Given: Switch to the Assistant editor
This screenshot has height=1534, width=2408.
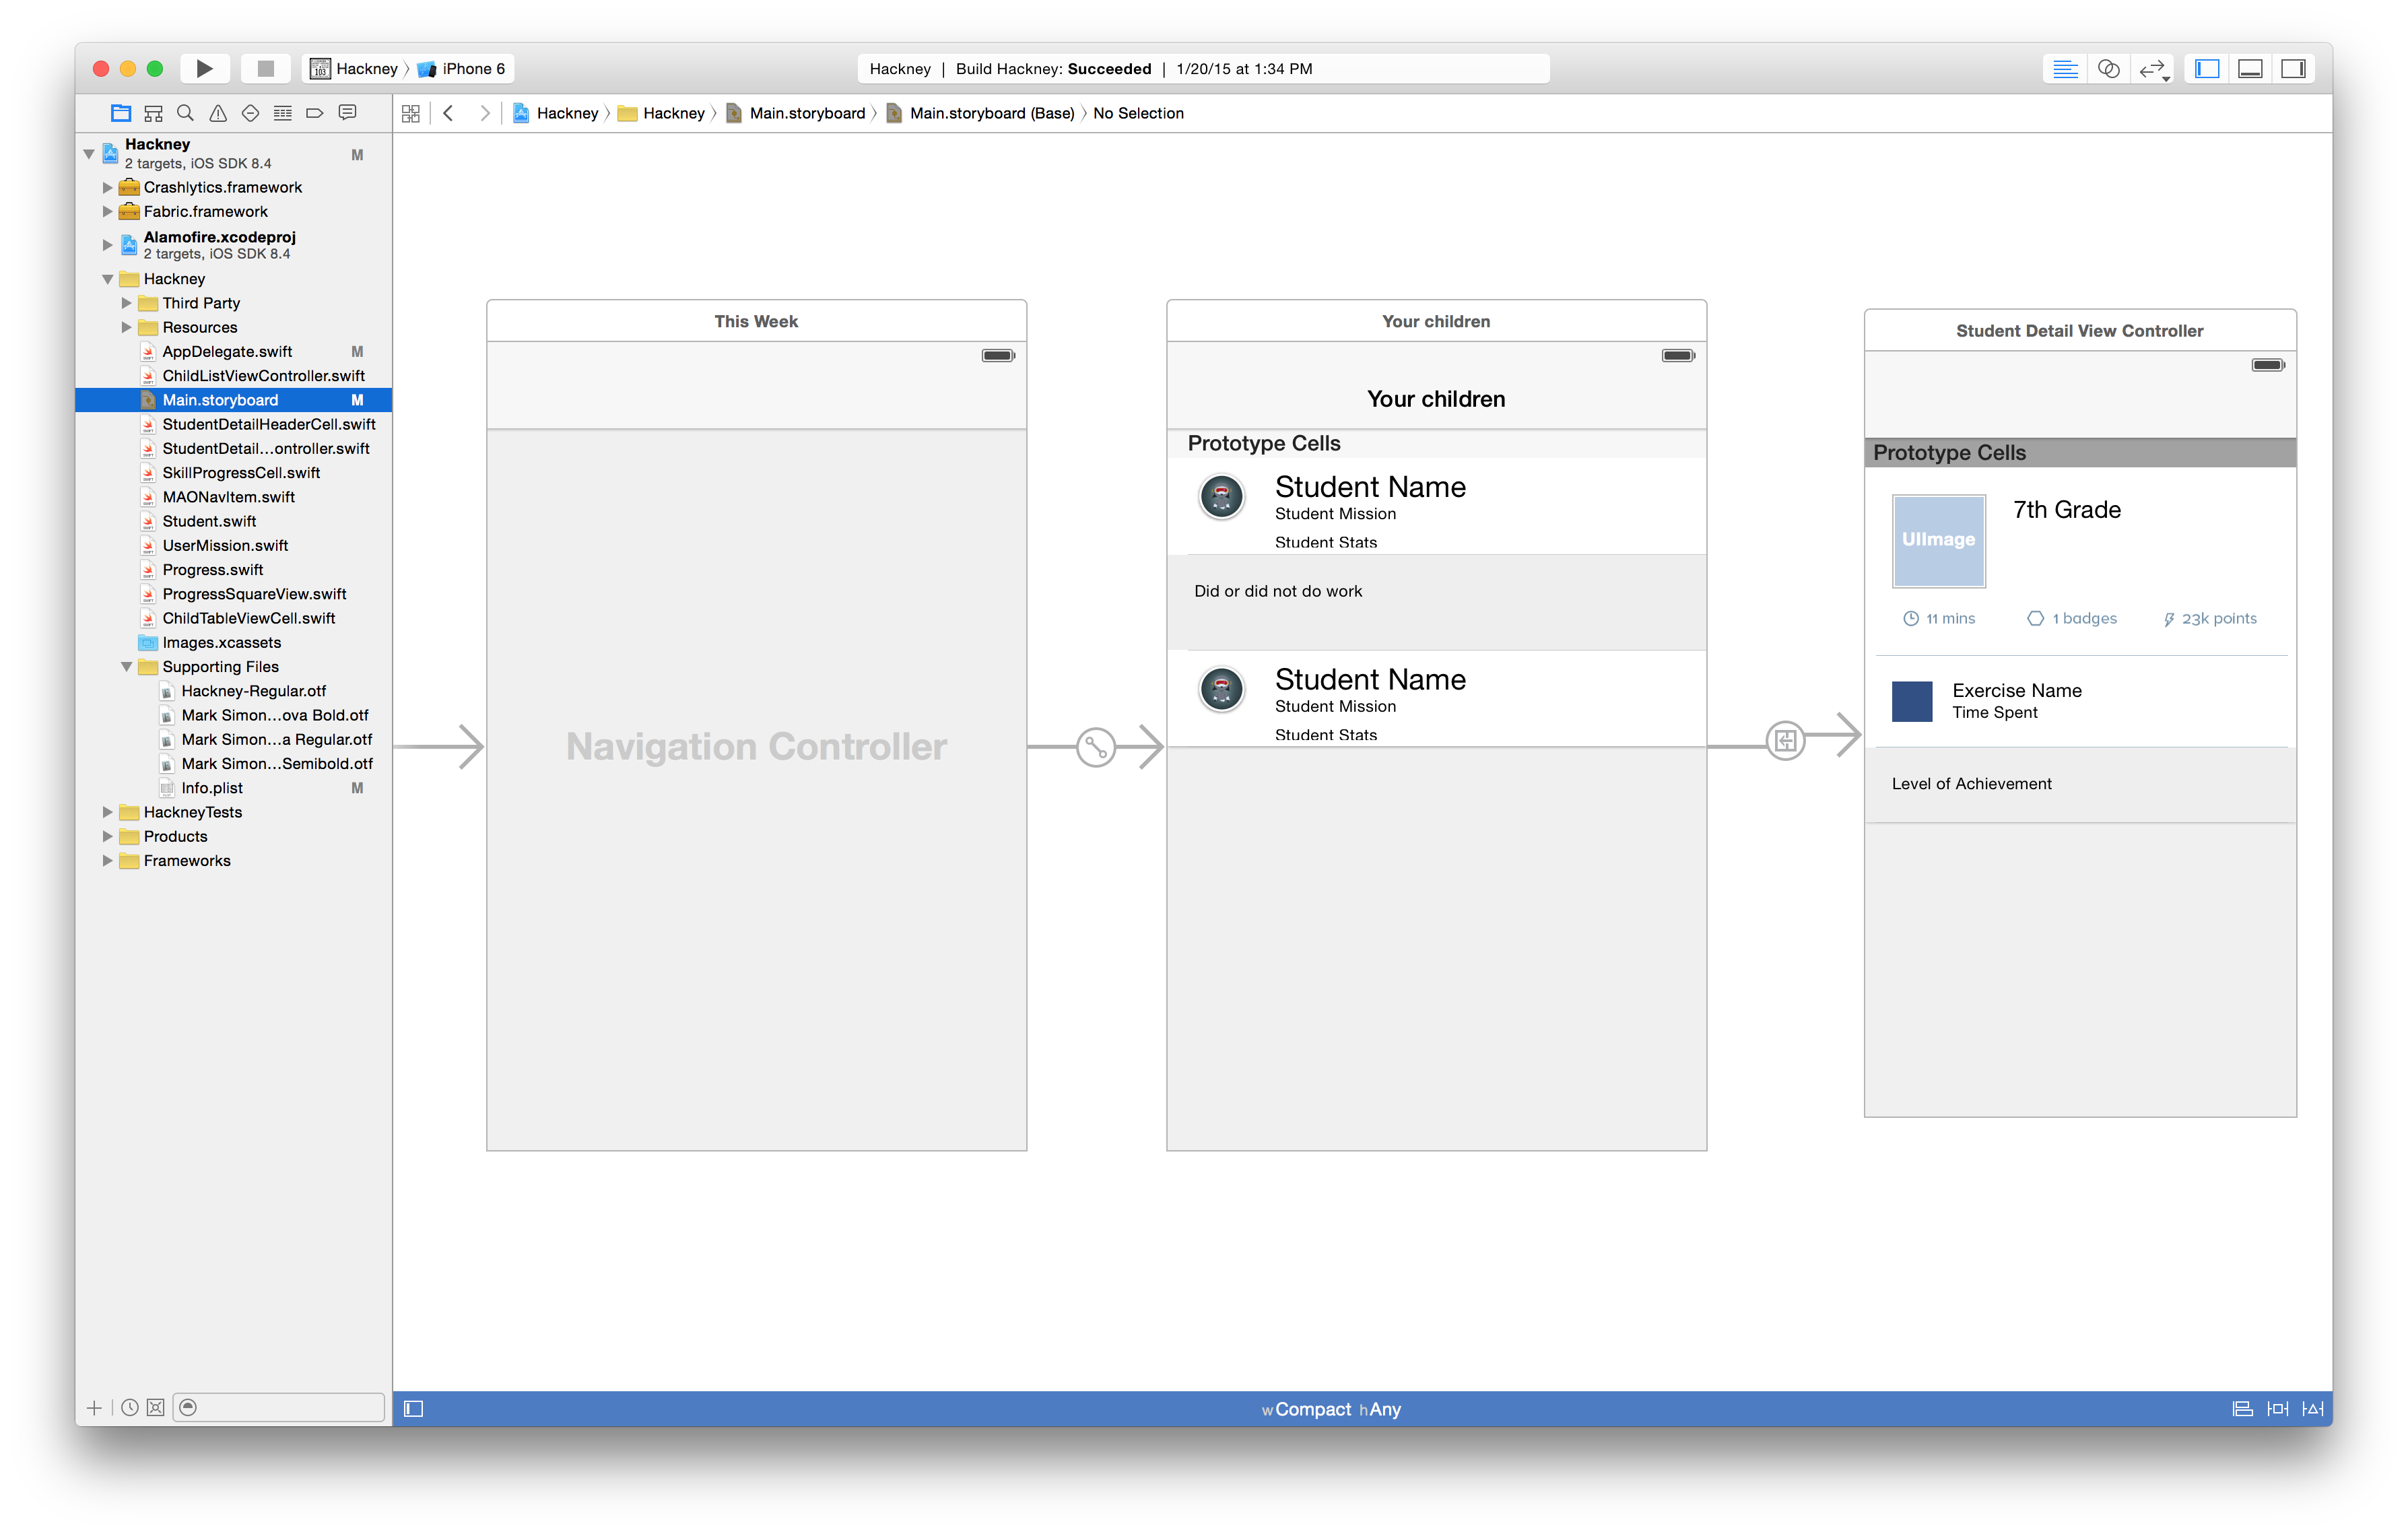Looking at the screenshot, I should pyautogui.click(x=2108, y=68).
